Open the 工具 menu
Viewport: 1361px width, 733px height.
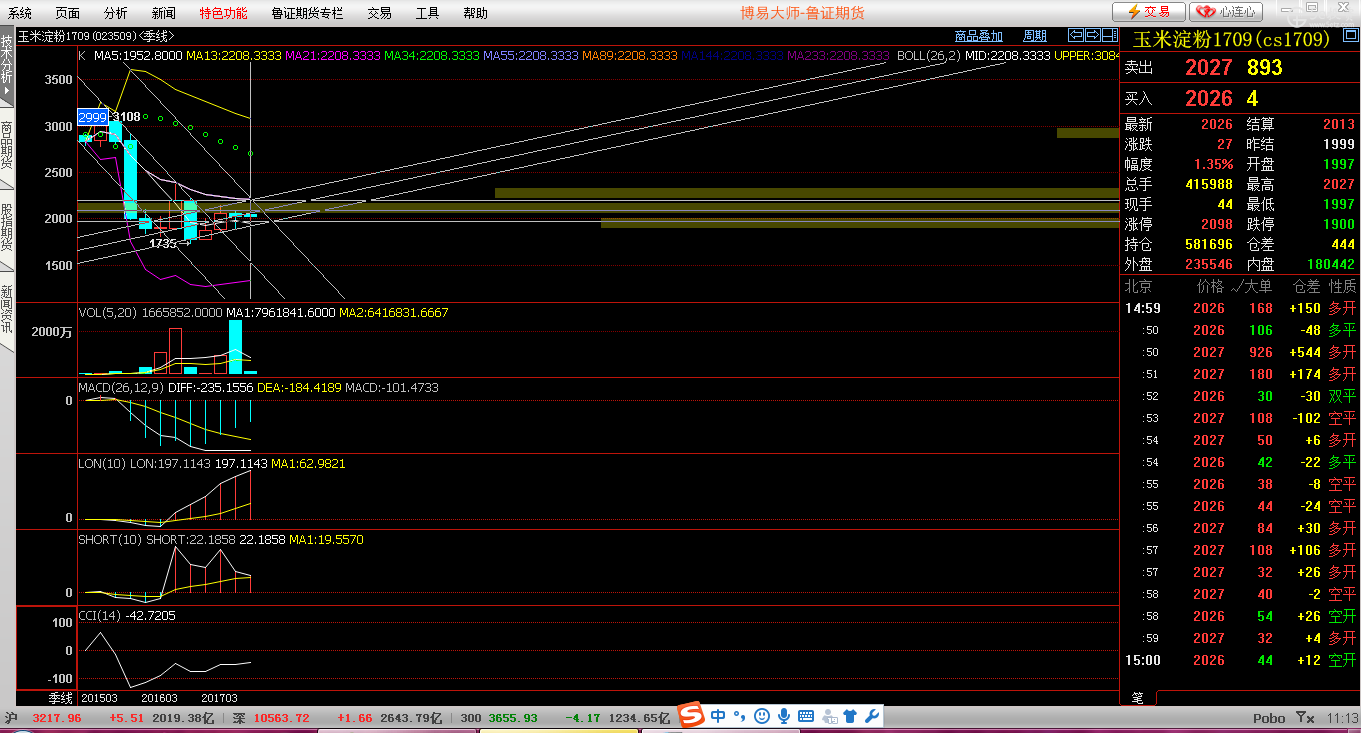point(427,13)
